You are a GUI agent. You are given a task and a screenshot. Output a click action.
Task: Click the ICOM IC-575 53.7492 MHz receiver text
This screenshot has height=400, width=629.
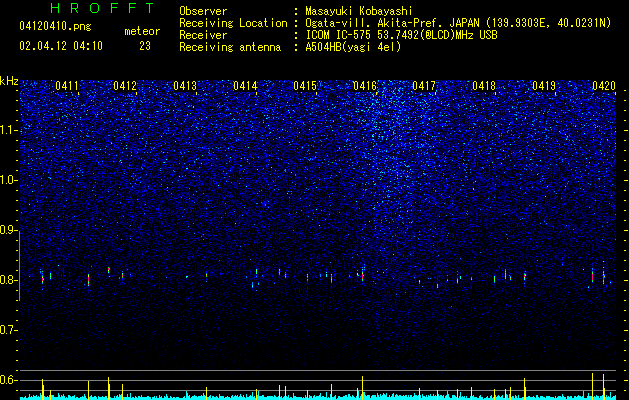click(x=401, y=35)
